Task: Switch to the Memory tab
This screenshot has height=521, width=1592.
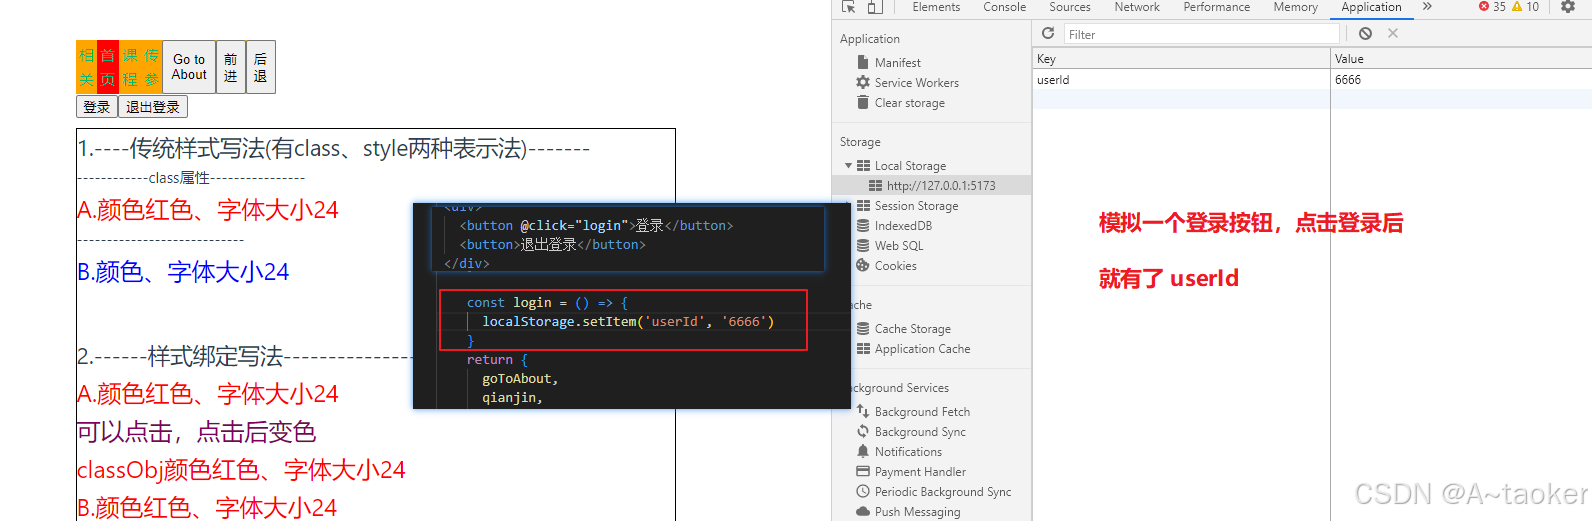Action: [x=1295, y=7]
